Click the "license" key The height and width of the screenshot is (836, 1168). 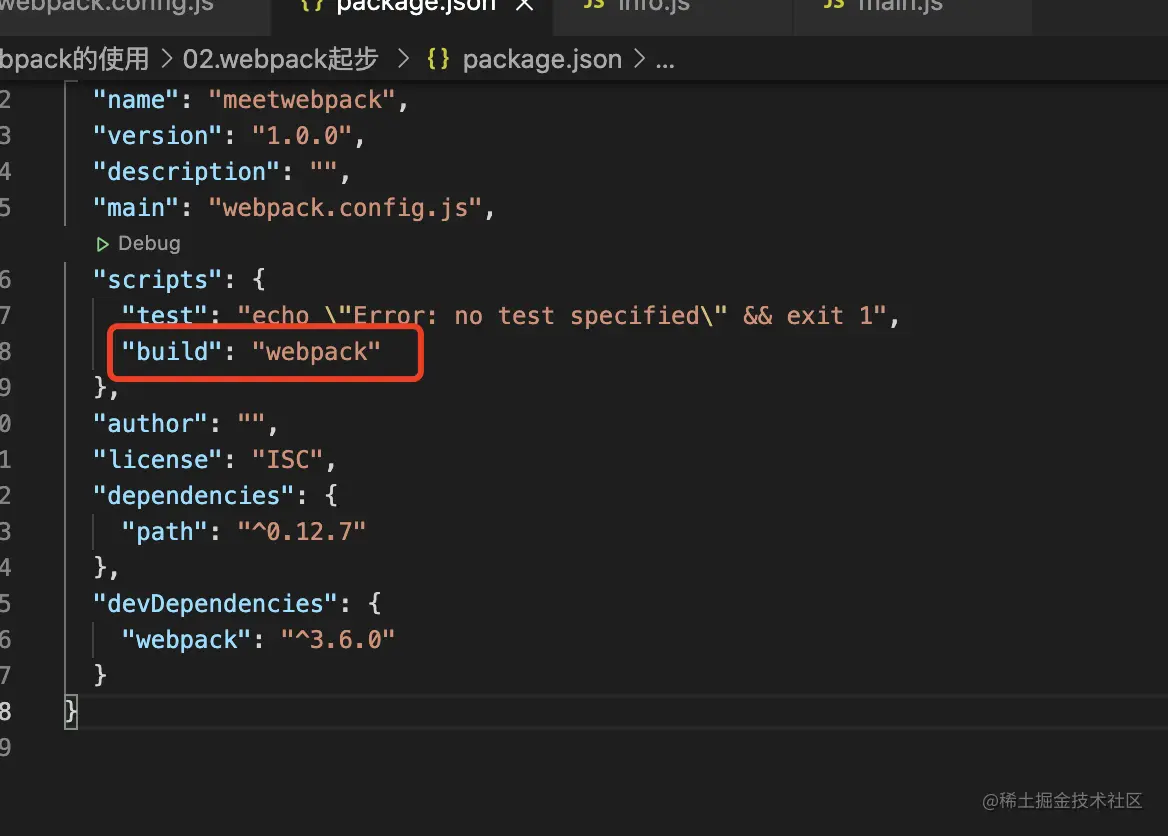click(x=158, y=460)
